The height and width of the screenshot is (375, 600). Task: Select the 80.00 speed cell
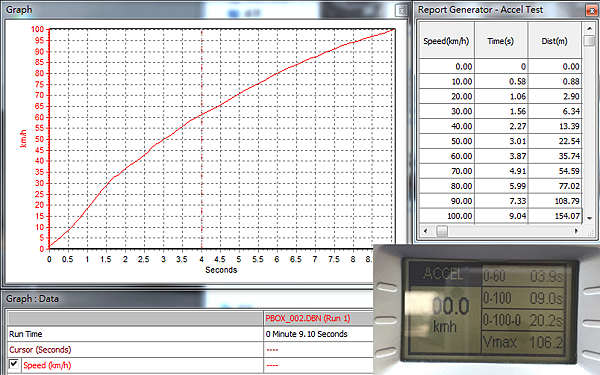pyautogui.click(x=447, y=186)
